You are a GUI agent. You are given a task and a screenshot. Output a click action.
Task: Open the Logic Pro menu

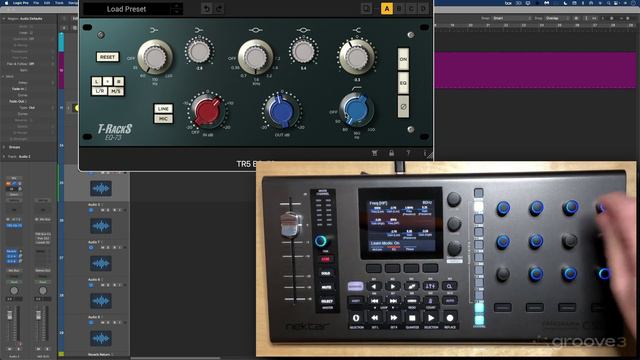point(20,2)
